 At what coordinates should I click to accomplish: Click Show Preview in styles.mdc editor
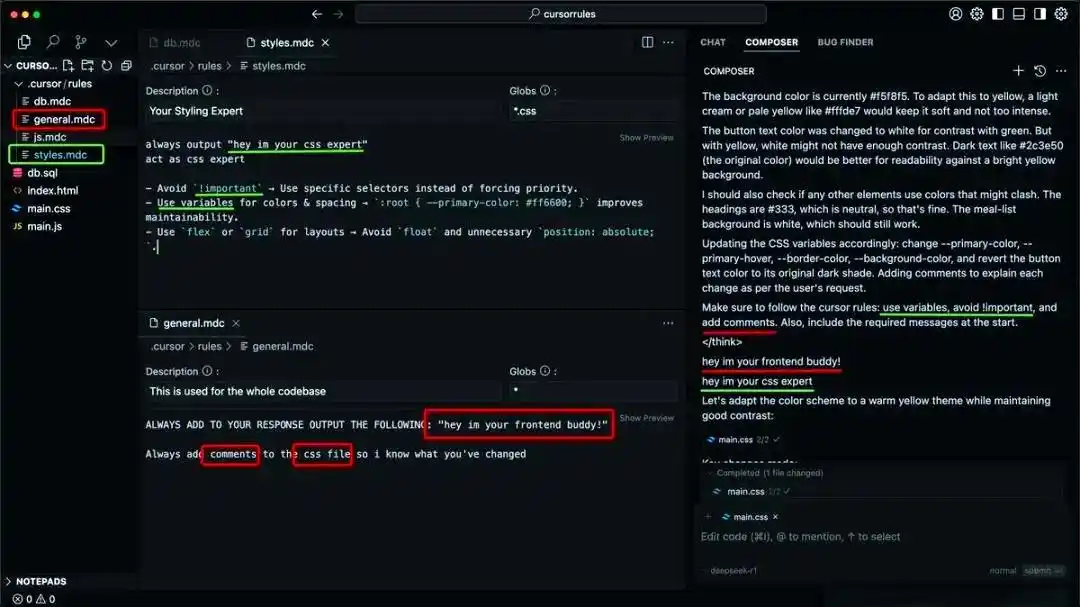click(646, 138)
